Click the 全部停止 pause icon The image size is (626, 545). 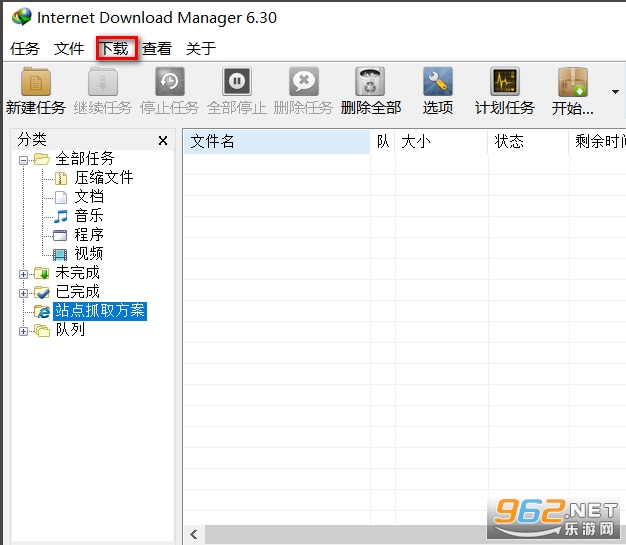coord(237,82)
